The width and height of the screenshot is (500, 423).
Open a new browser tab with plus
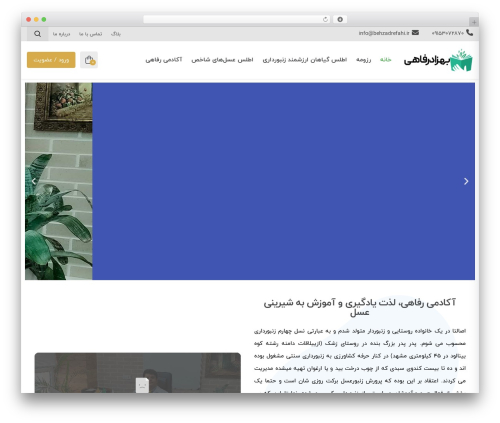[x=474, y=22]
